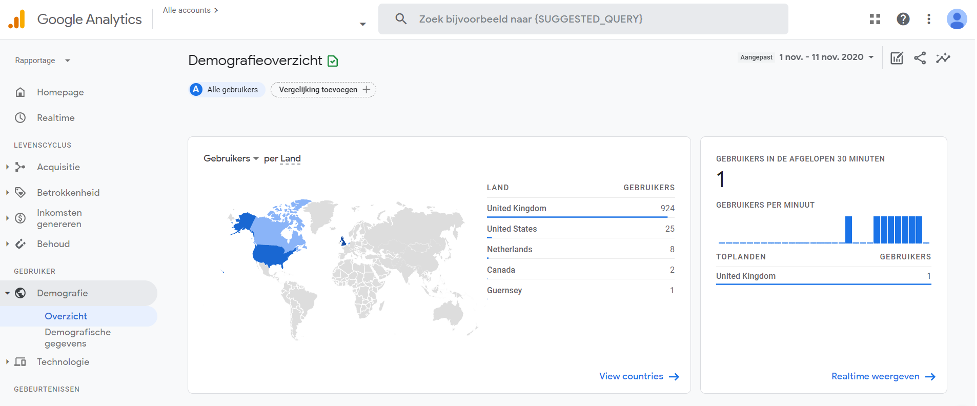Click the Guernsey table row
The image size is (977, 406).
[x=581, y=291]
